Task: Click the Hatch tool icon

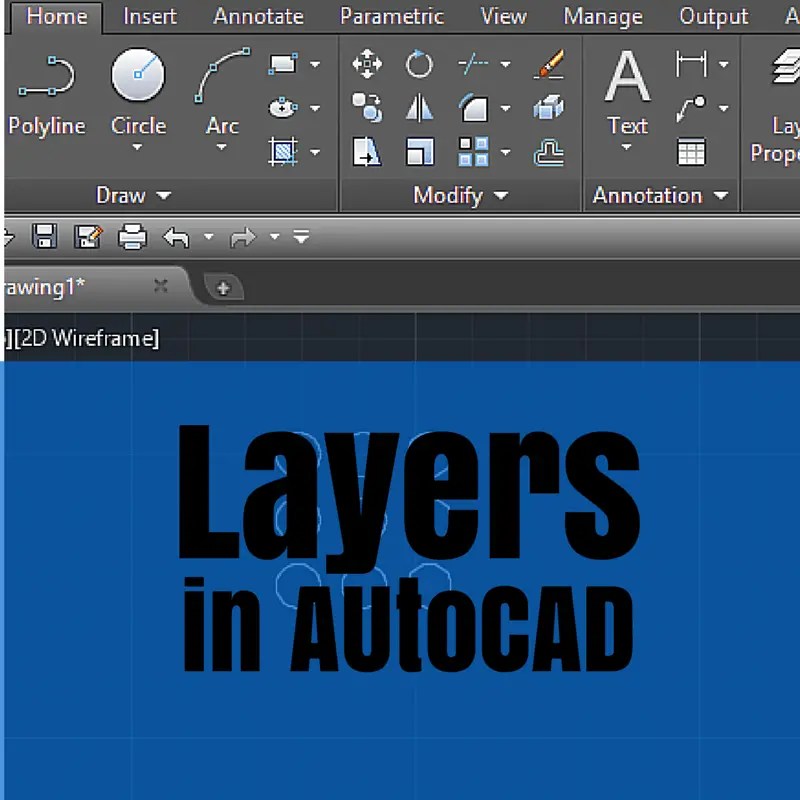Action: tap(283, 152)
